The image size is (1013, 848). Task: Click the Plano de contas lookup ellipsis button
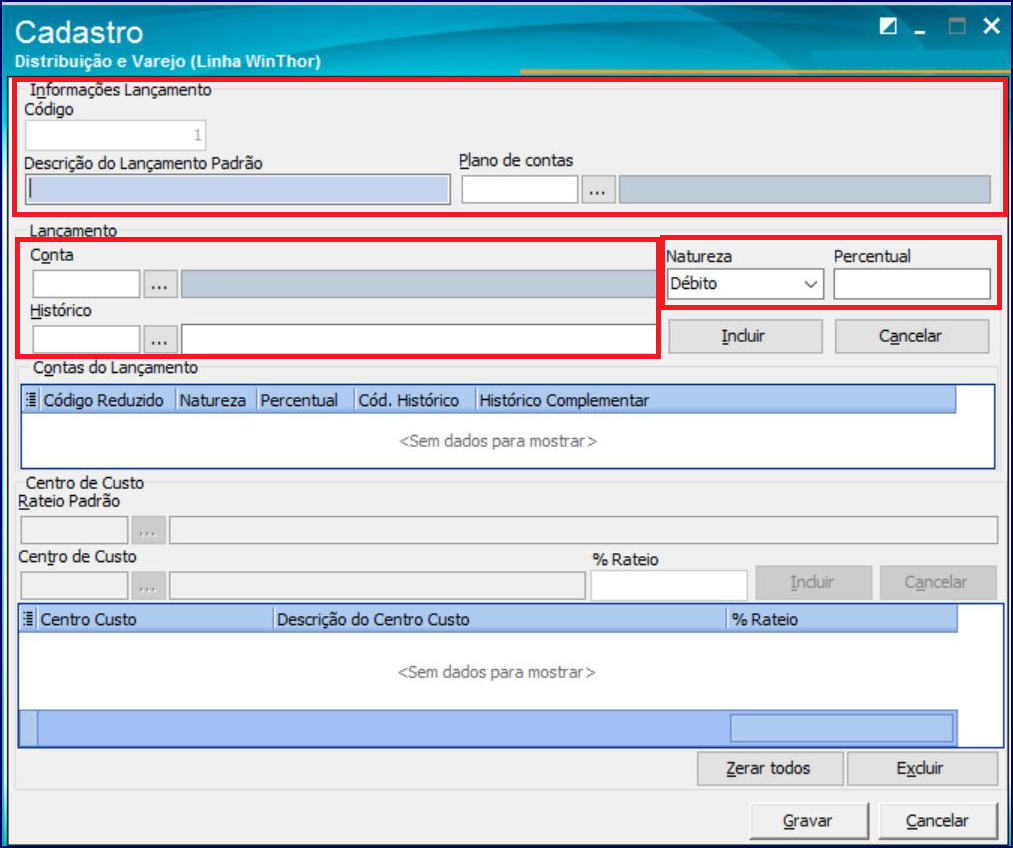click(x=598, y=190)
